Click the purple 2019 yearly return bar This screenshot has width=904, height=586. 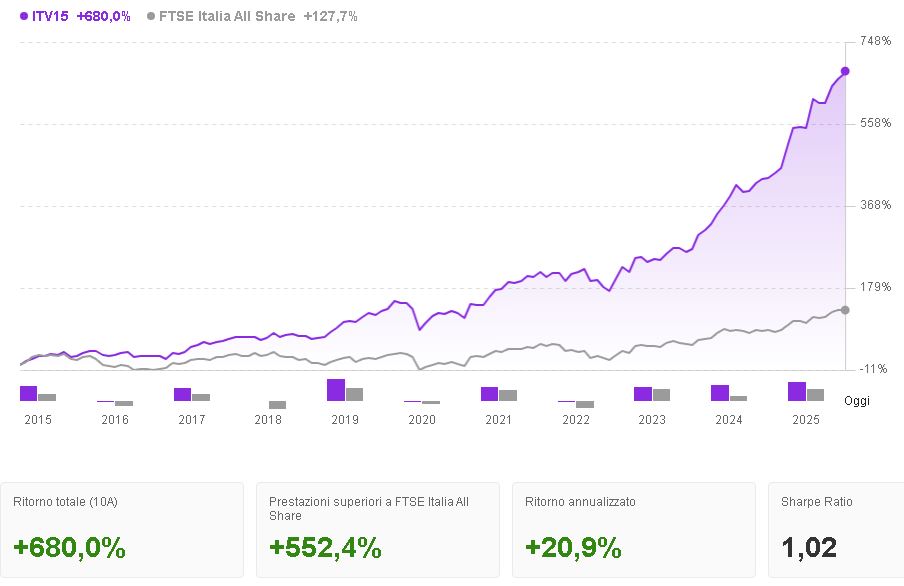pos(336,390)
